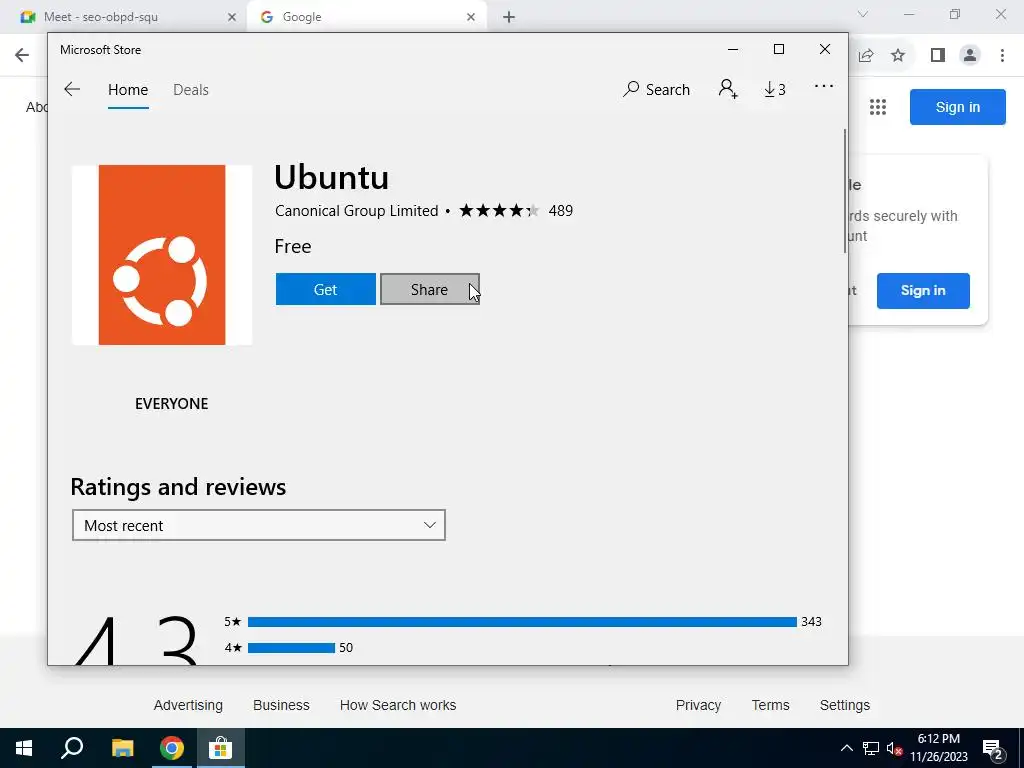Bookmark this page with star icon
The image size is (1024, 768).
898,56
